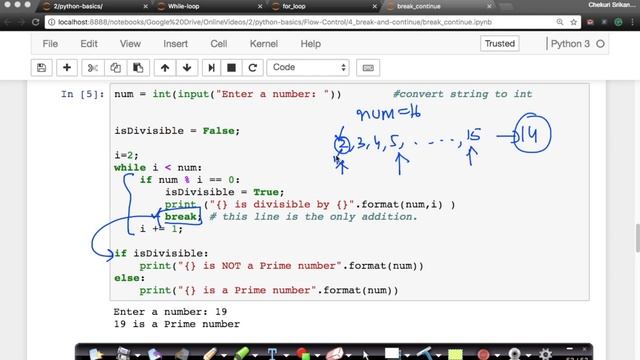The height and width of the screenshot is (360, 640).
Task: Copy selected cells icon
Action: point(116,68)
